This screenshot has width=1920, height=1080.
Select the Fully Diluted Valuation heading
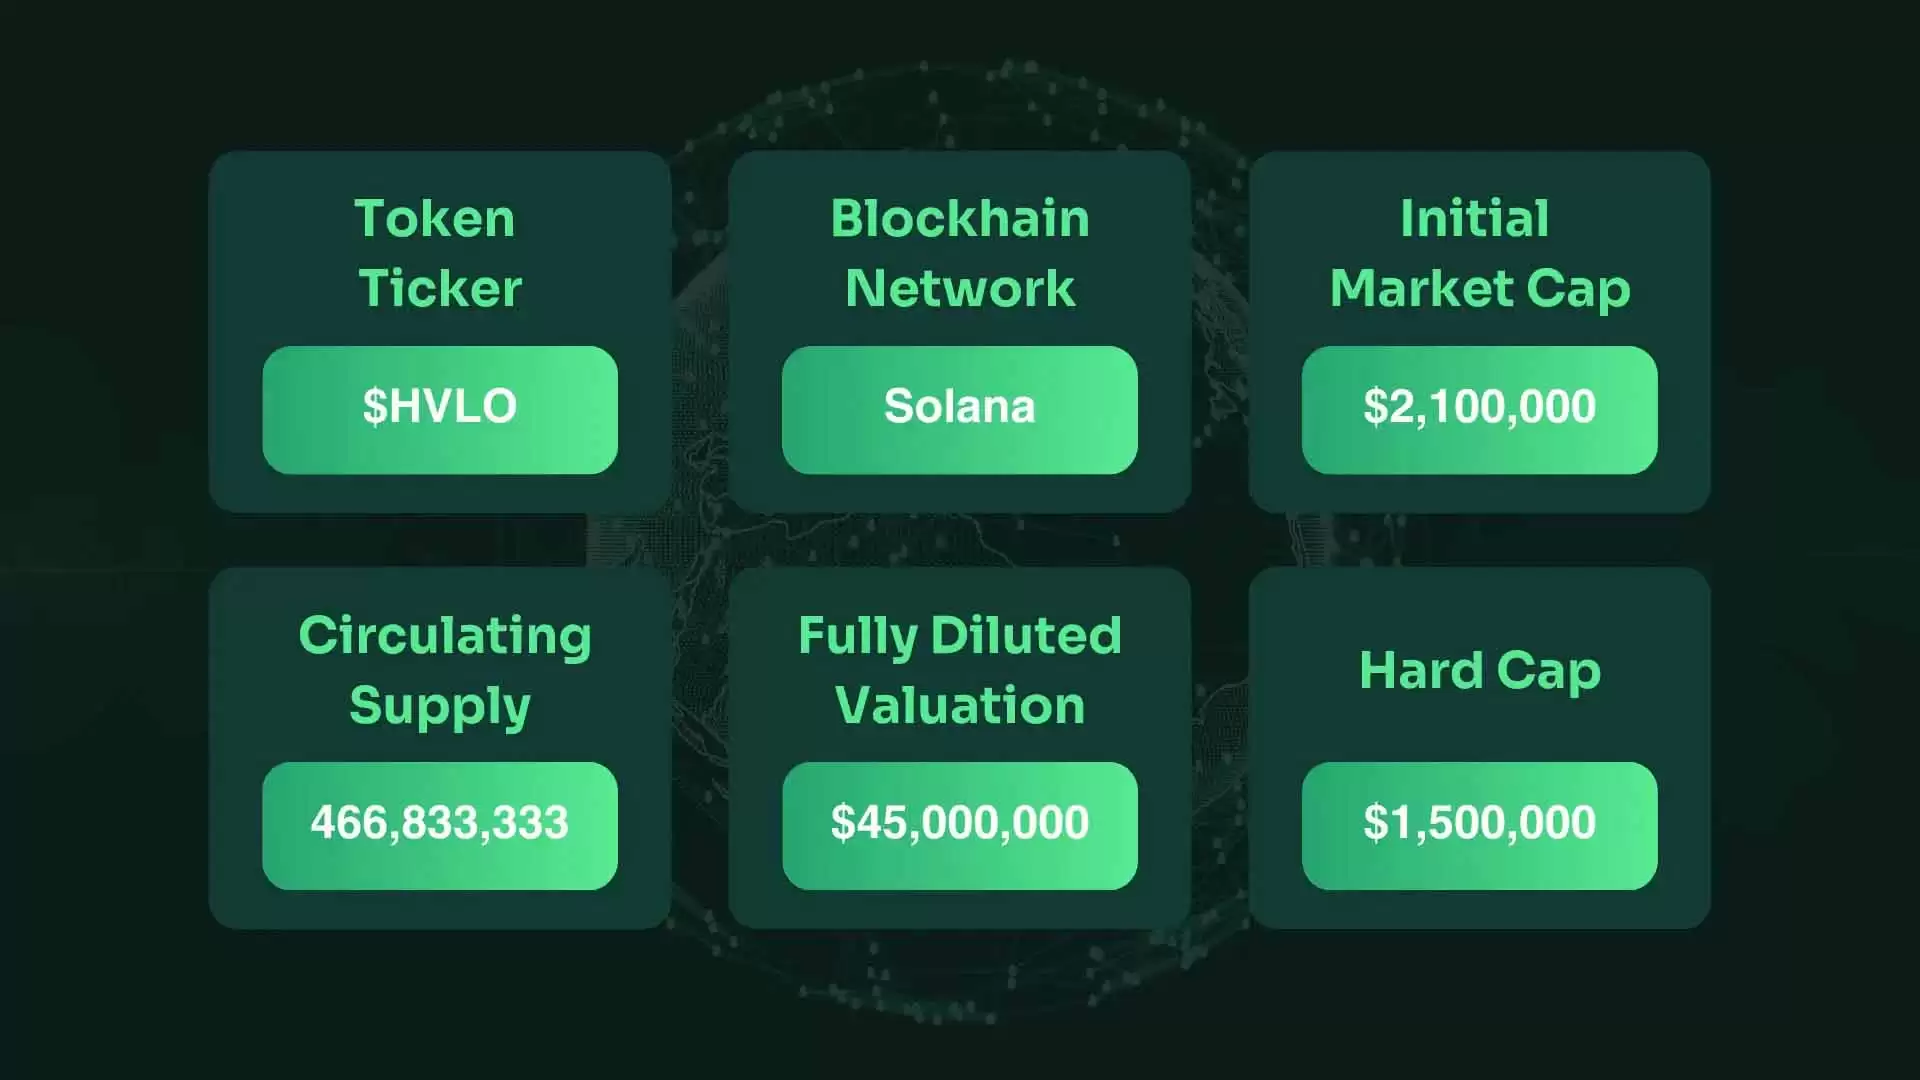tap(959, 670)
